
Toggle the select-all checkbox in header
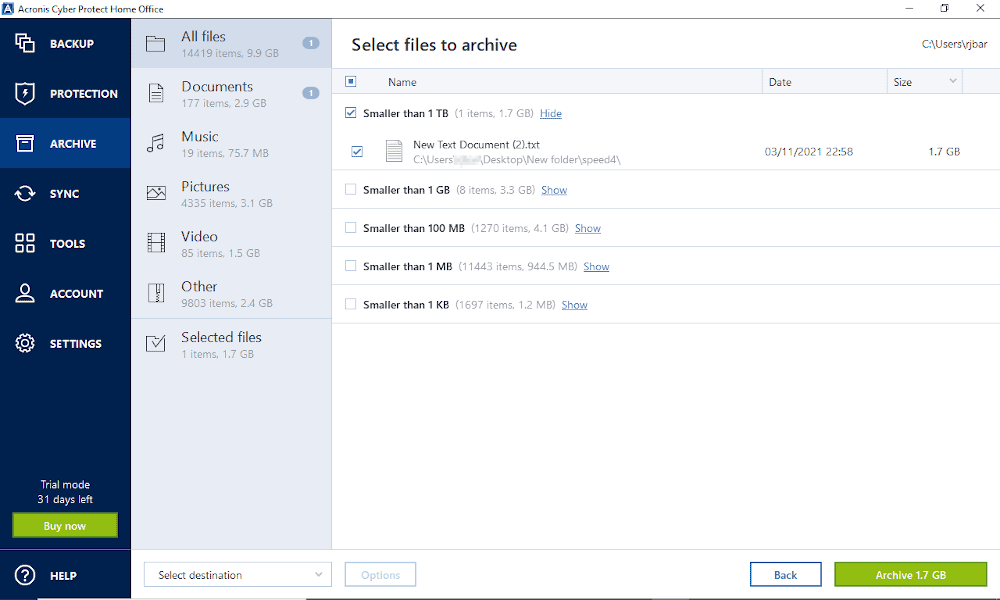tap(351, 82)
